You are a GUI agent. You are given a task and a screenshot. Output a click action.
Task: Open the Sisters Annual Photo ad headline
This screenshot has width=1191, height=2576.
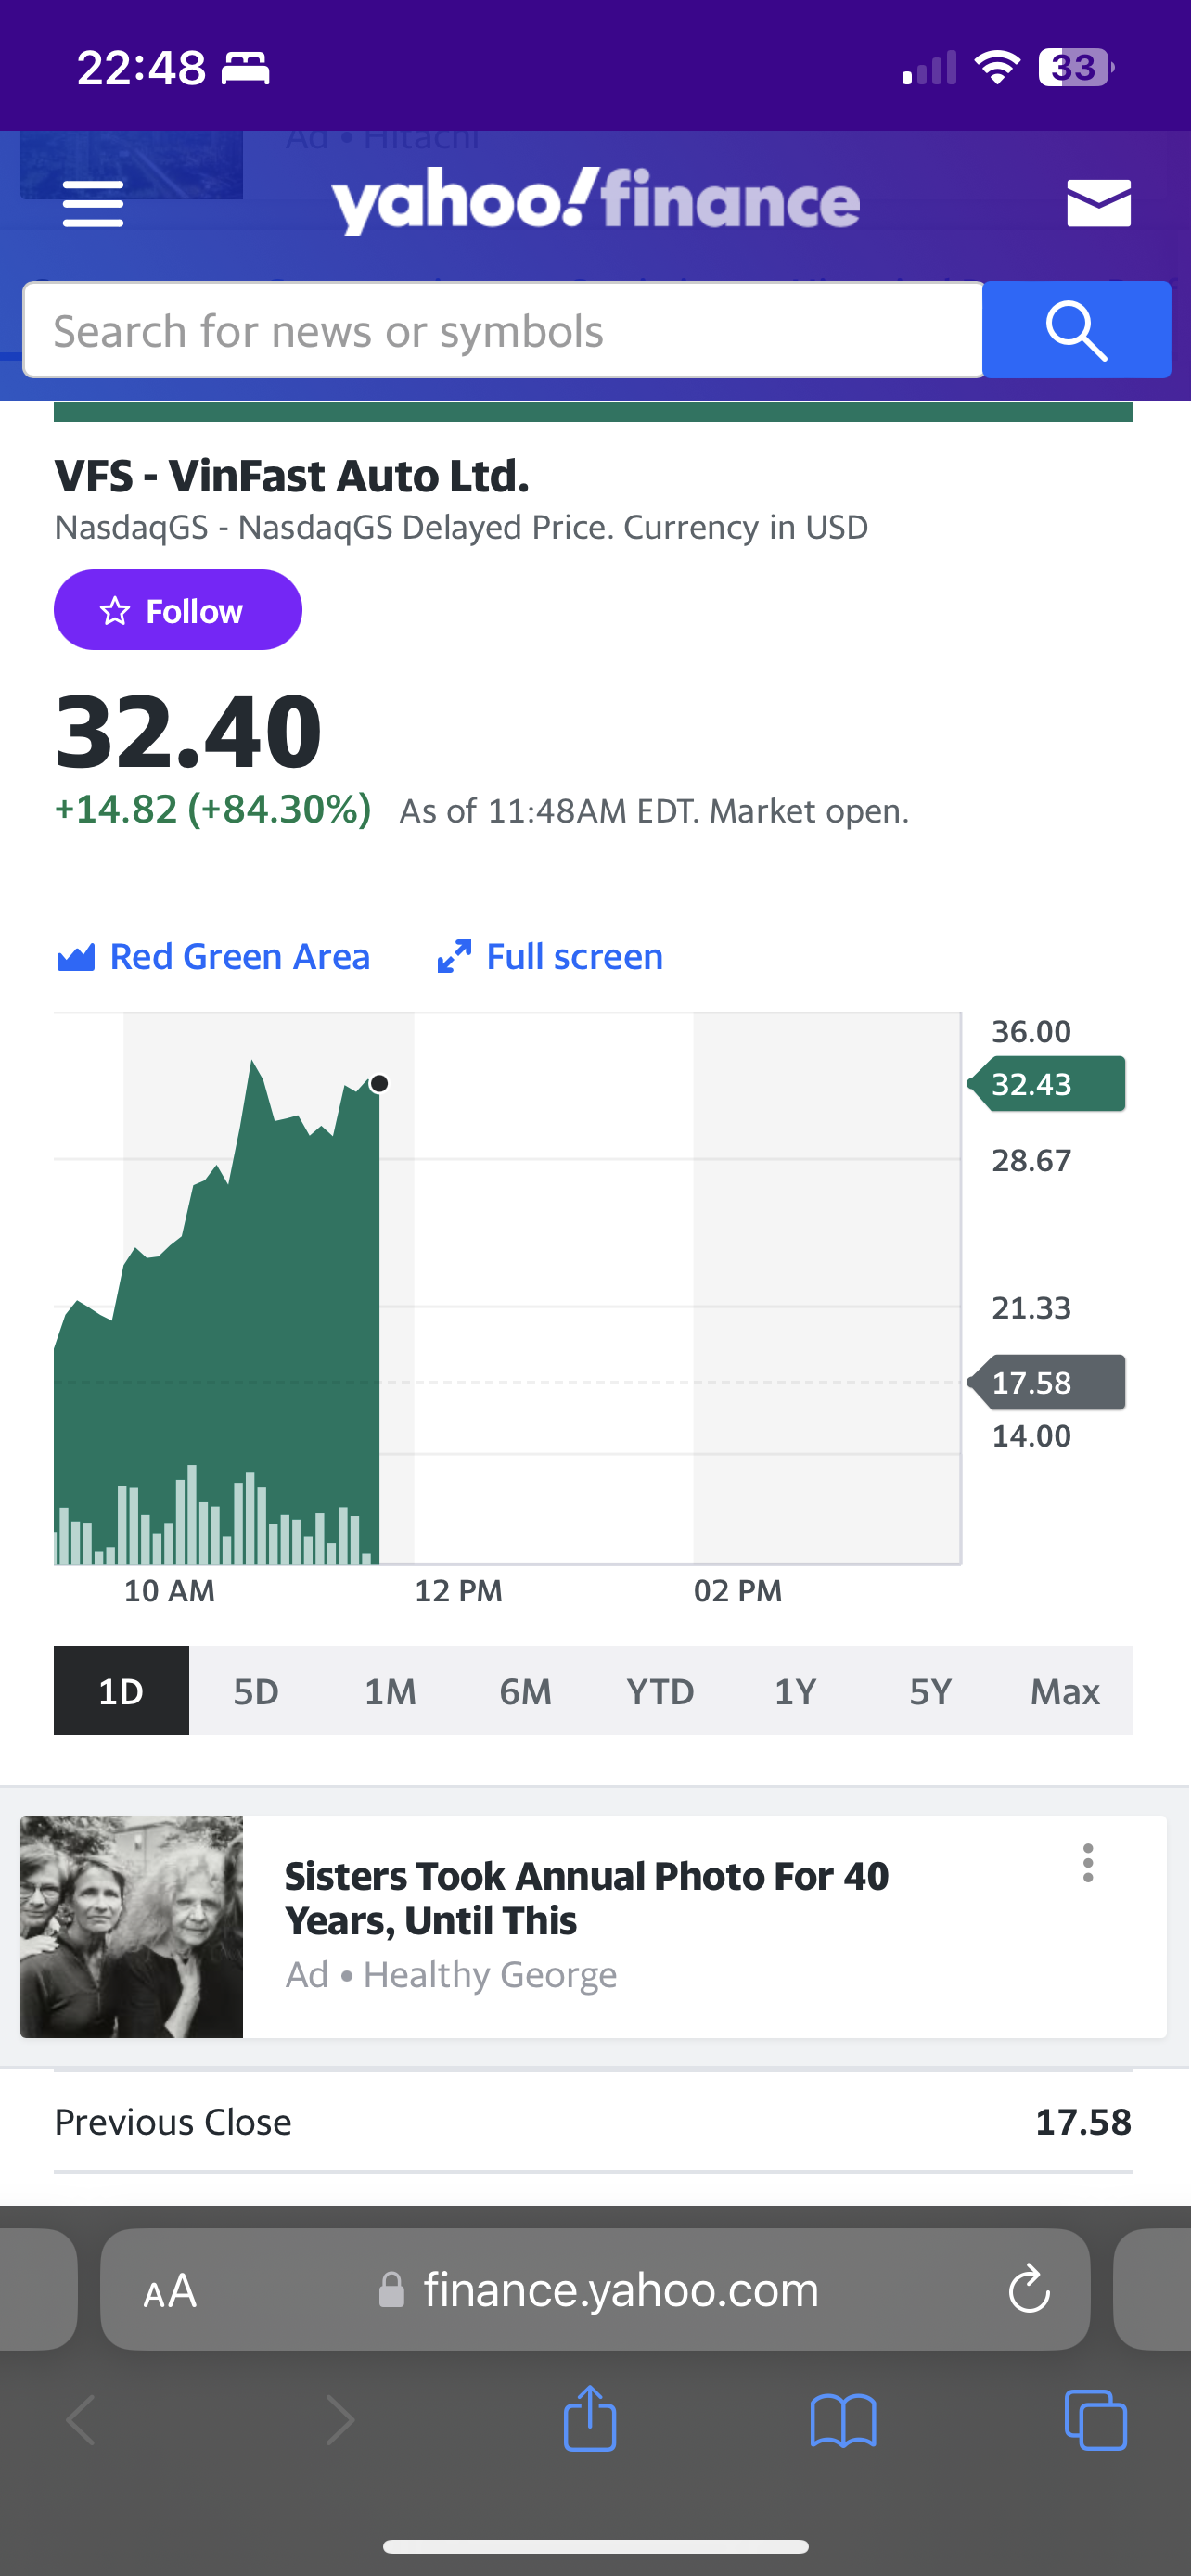(586, 1898)
